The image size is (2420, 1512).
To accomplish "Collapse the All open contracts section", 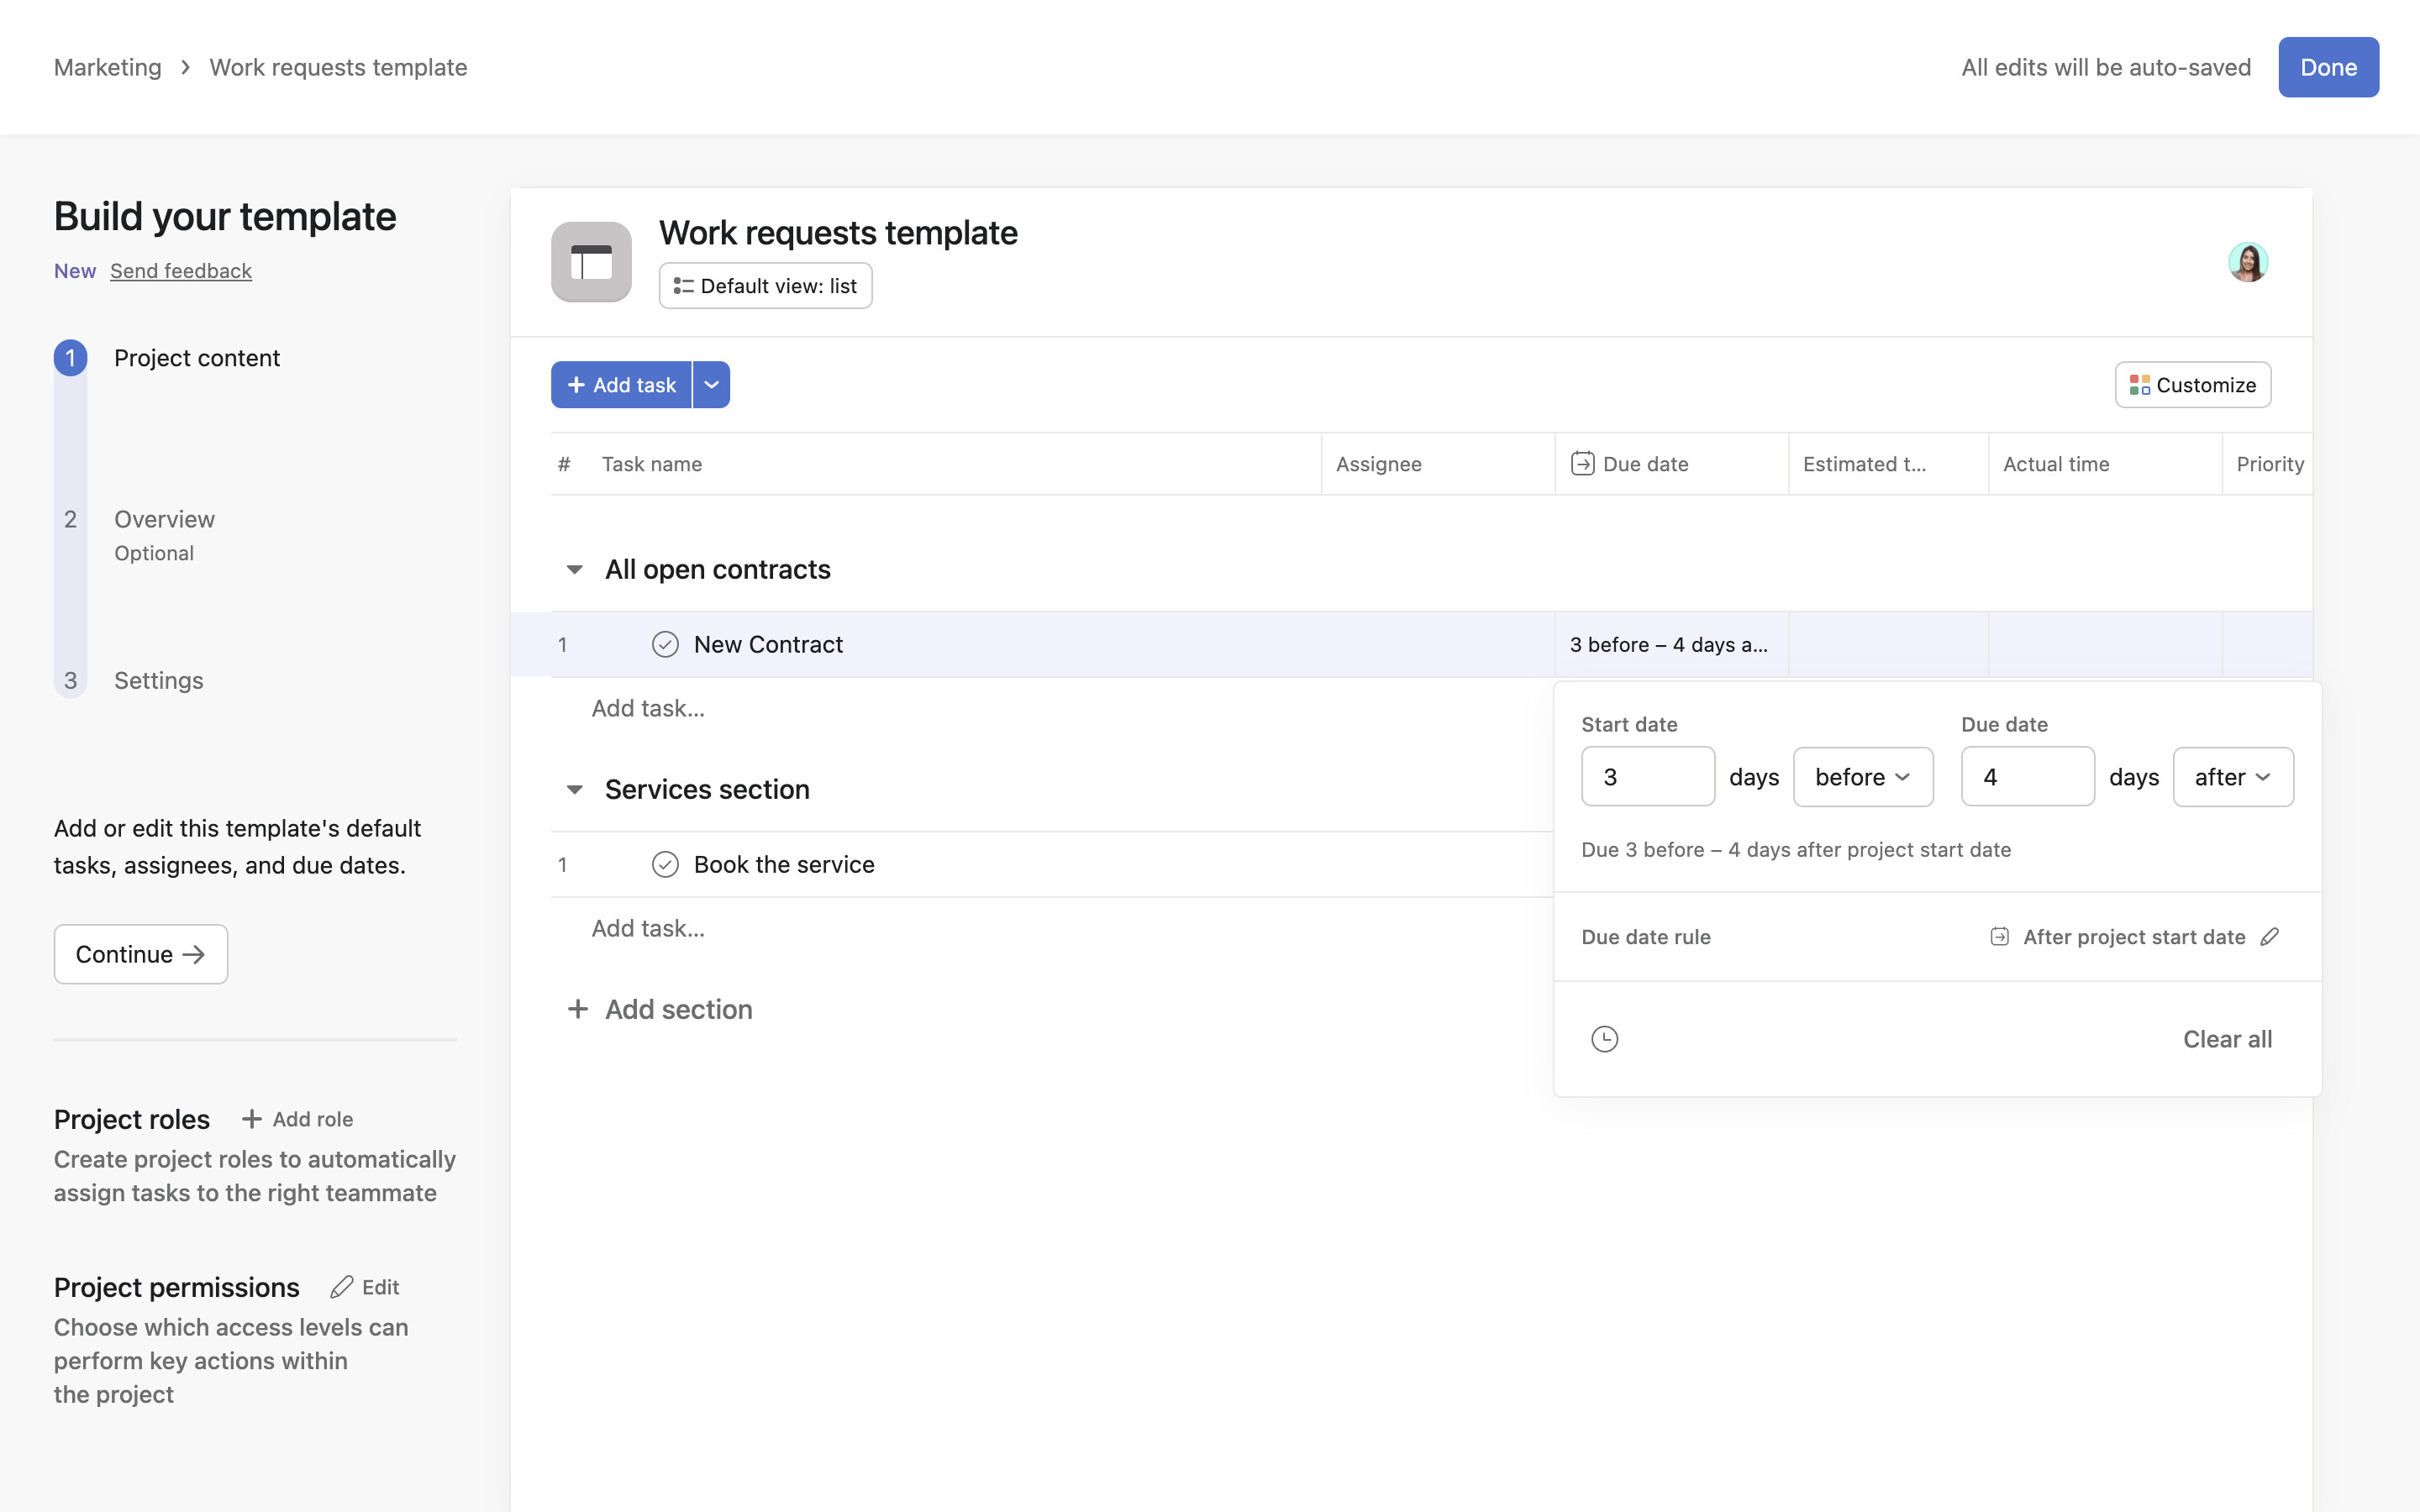I will [575, 570].
